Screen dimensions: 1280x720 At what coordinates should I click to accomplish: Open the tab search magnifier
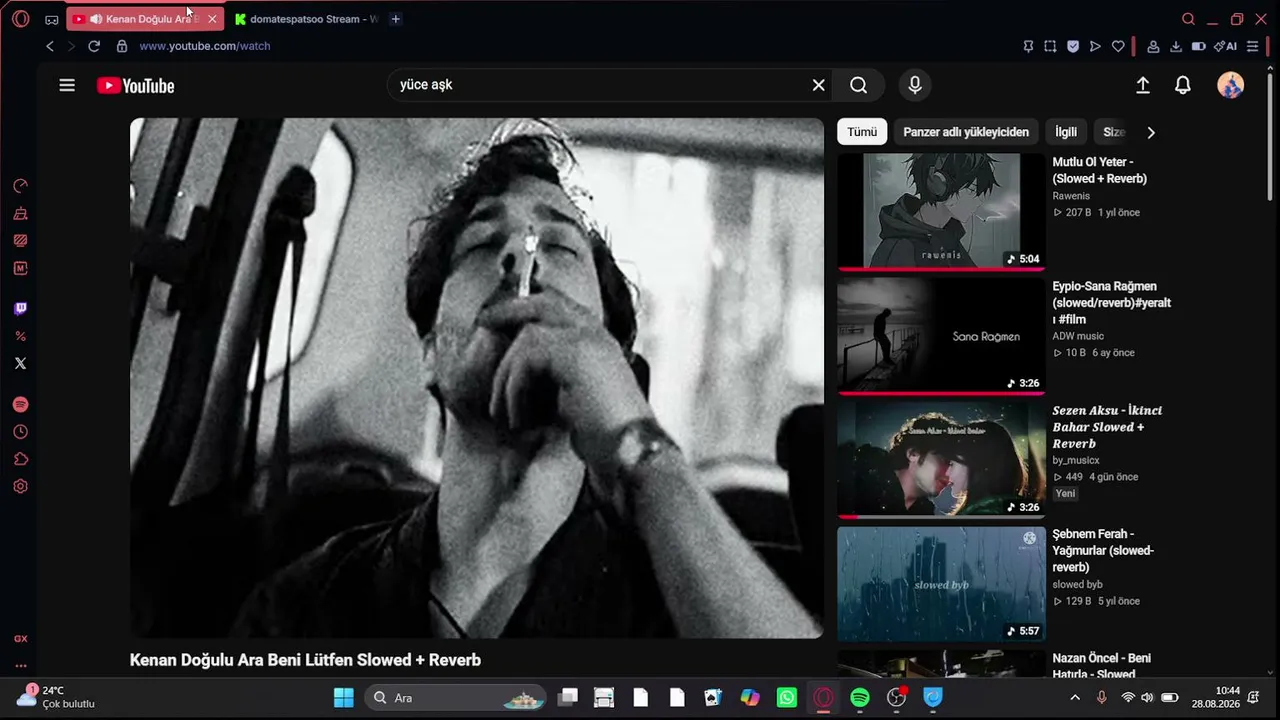coord(1188,19)
